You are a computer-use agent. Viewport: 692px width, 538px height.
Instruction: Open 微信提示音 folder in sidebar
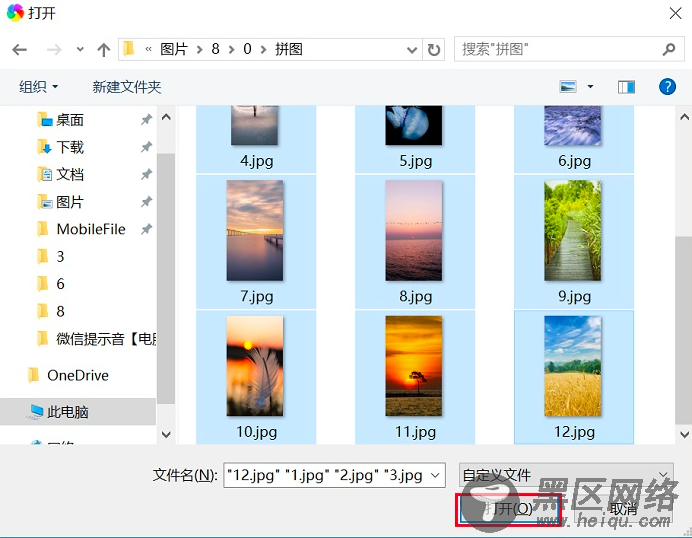96,339
